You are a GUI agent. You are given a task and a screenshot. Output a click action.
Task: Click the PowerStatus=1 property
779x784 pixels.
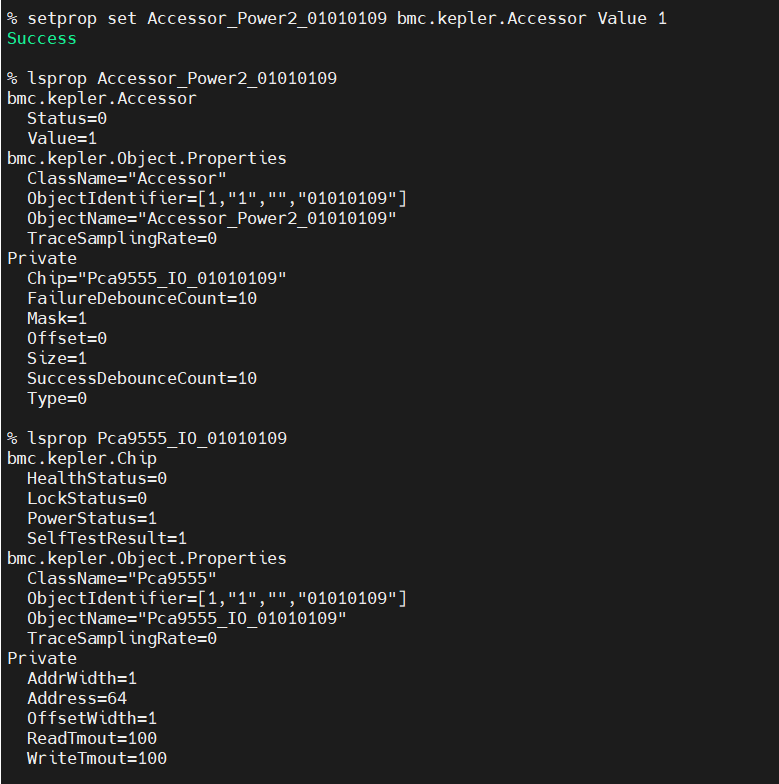[91, 518]
